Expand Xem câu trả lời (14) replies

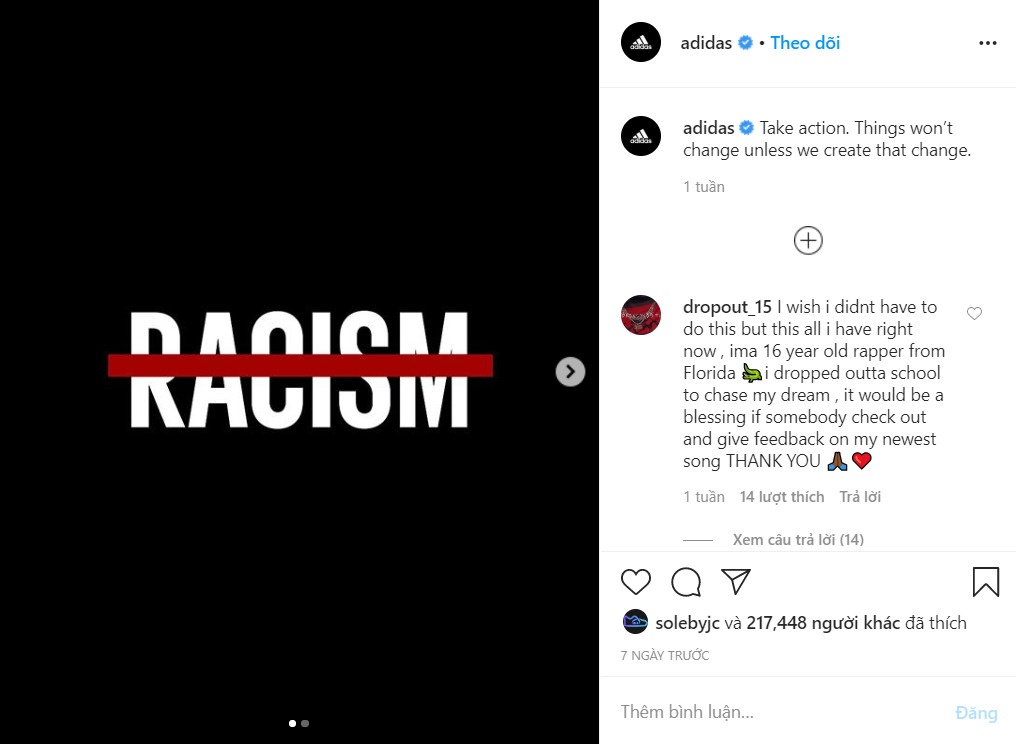pyautogui.click(x=798, y=539)
